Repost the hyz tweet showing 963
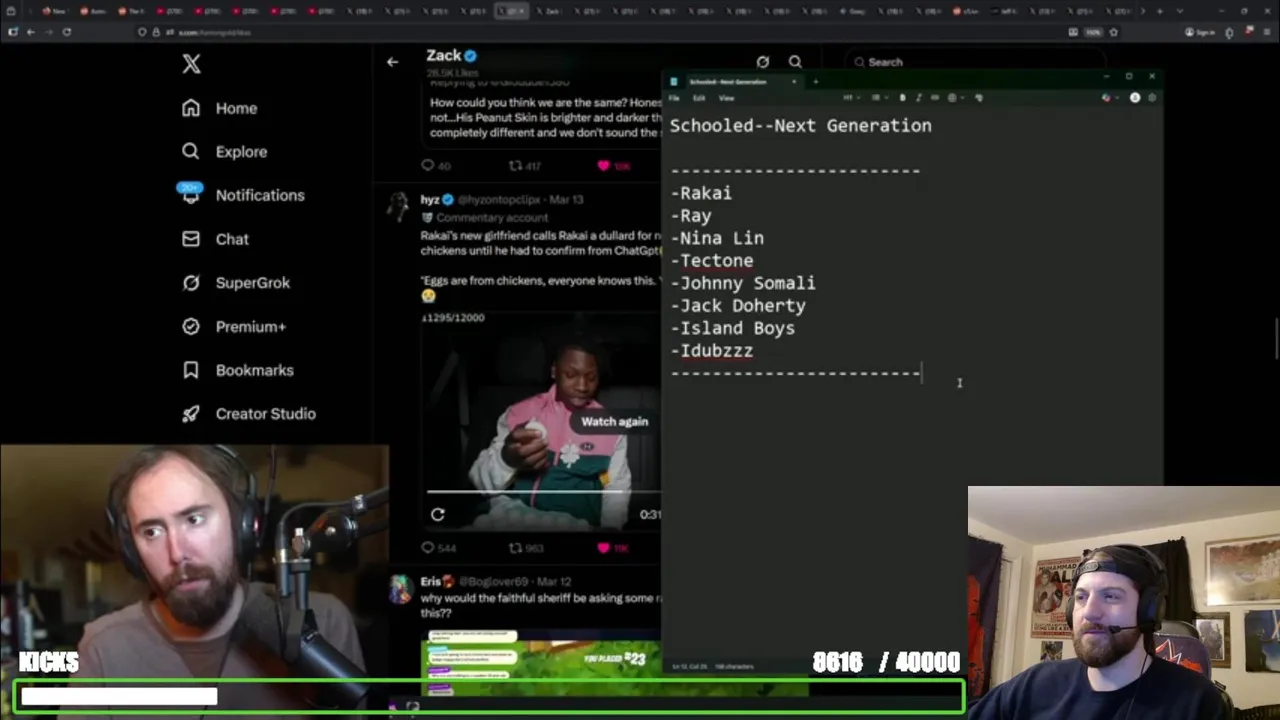Image resolution: width=1280 pixels, height=720 pixels. point(526,548)
